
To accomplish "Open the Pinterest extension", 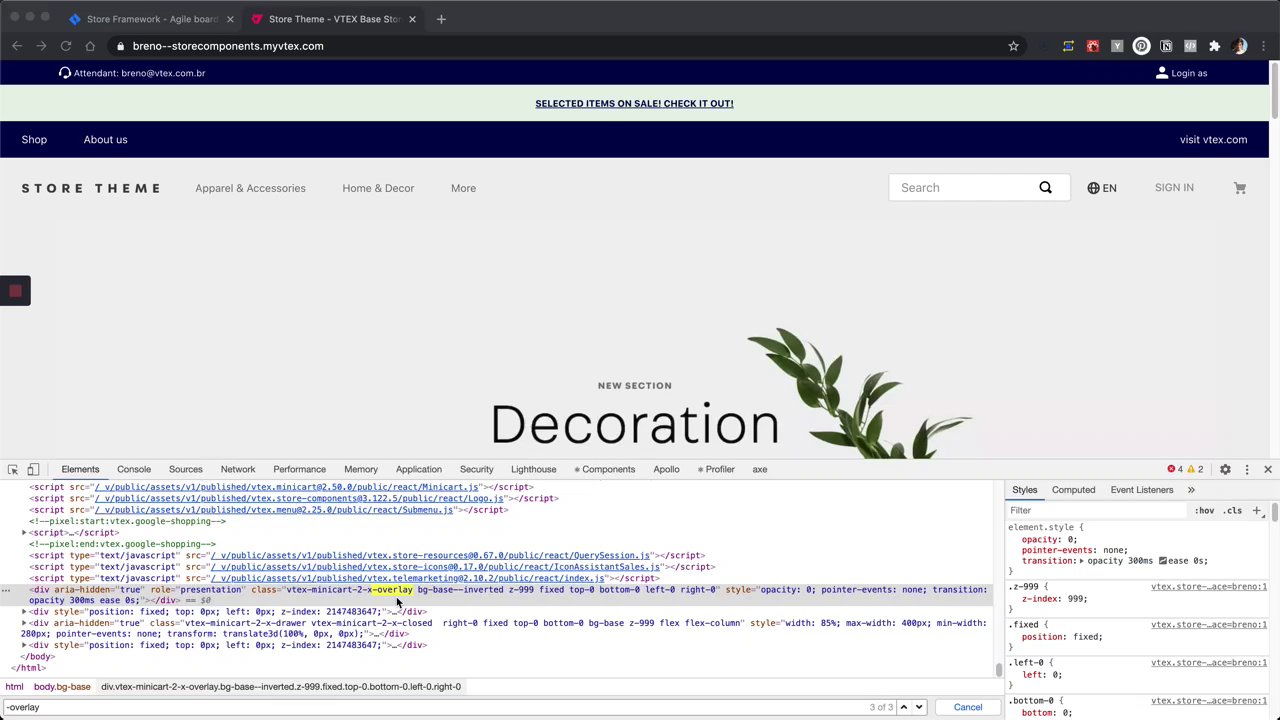I will pyautogui.click(x=1141, y=46).
